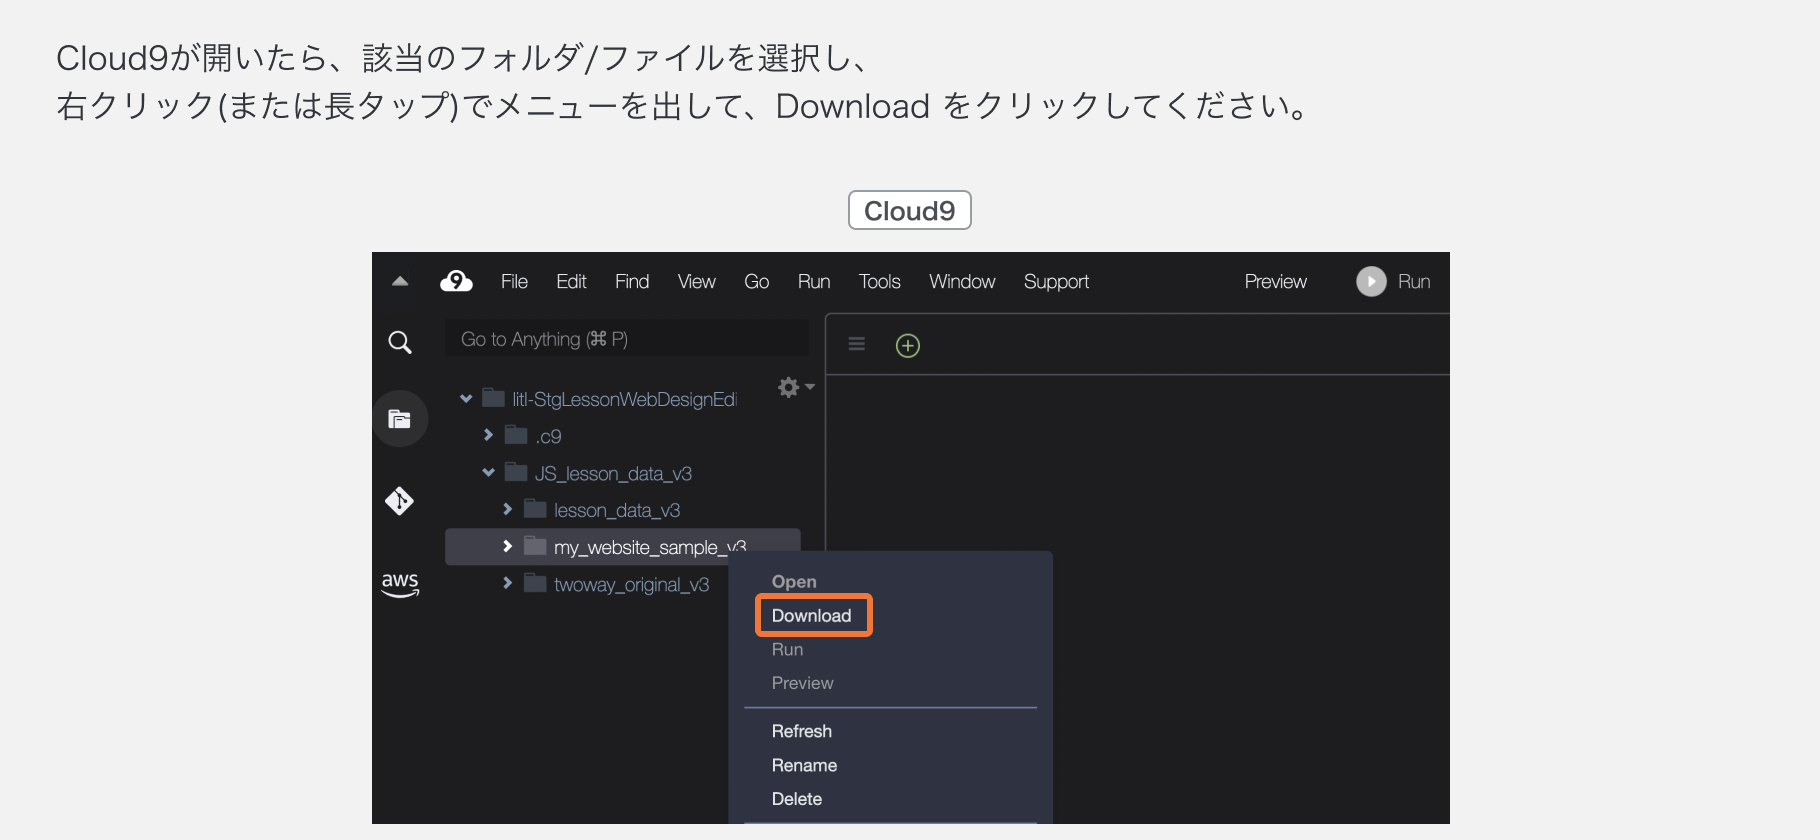Select the itl-StgLessonWebDesignEdi root name
The image size is (1820, 840).
(624, 399)
